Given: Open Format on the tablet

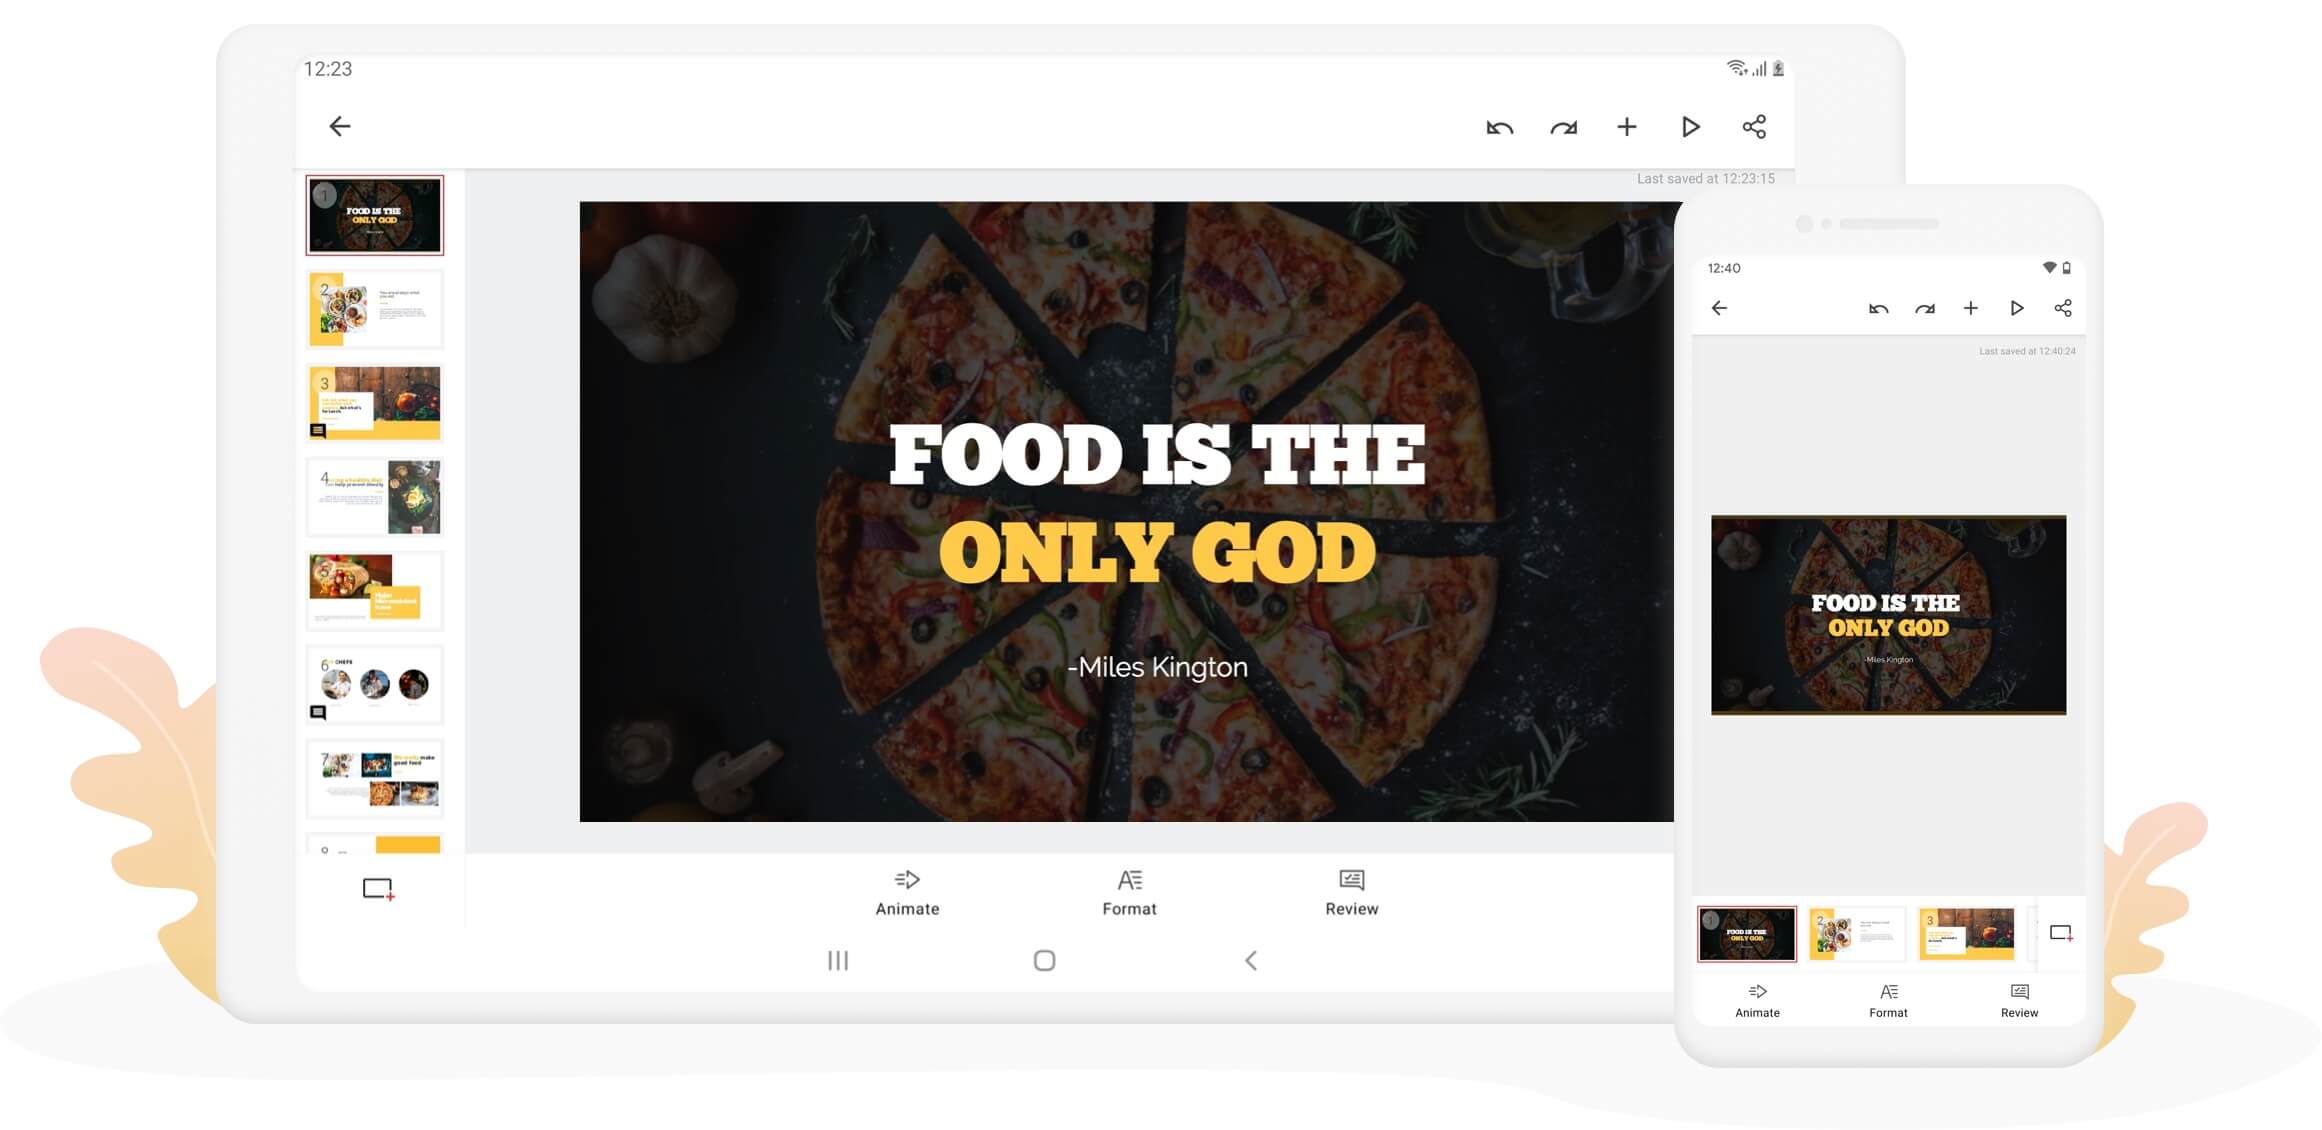Looking at the screenshot, I should [x=1129, y=892].
